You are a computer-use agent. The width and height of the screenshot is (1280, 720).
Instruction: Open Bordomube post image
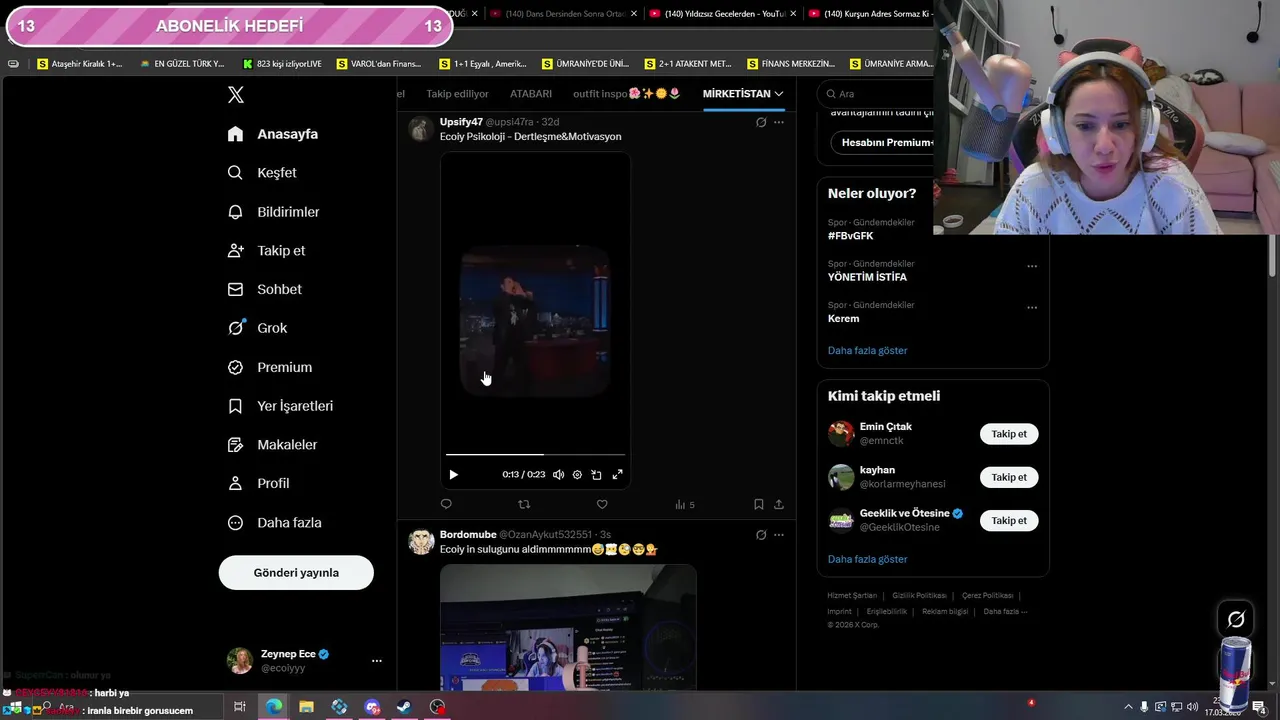point(568,627)
